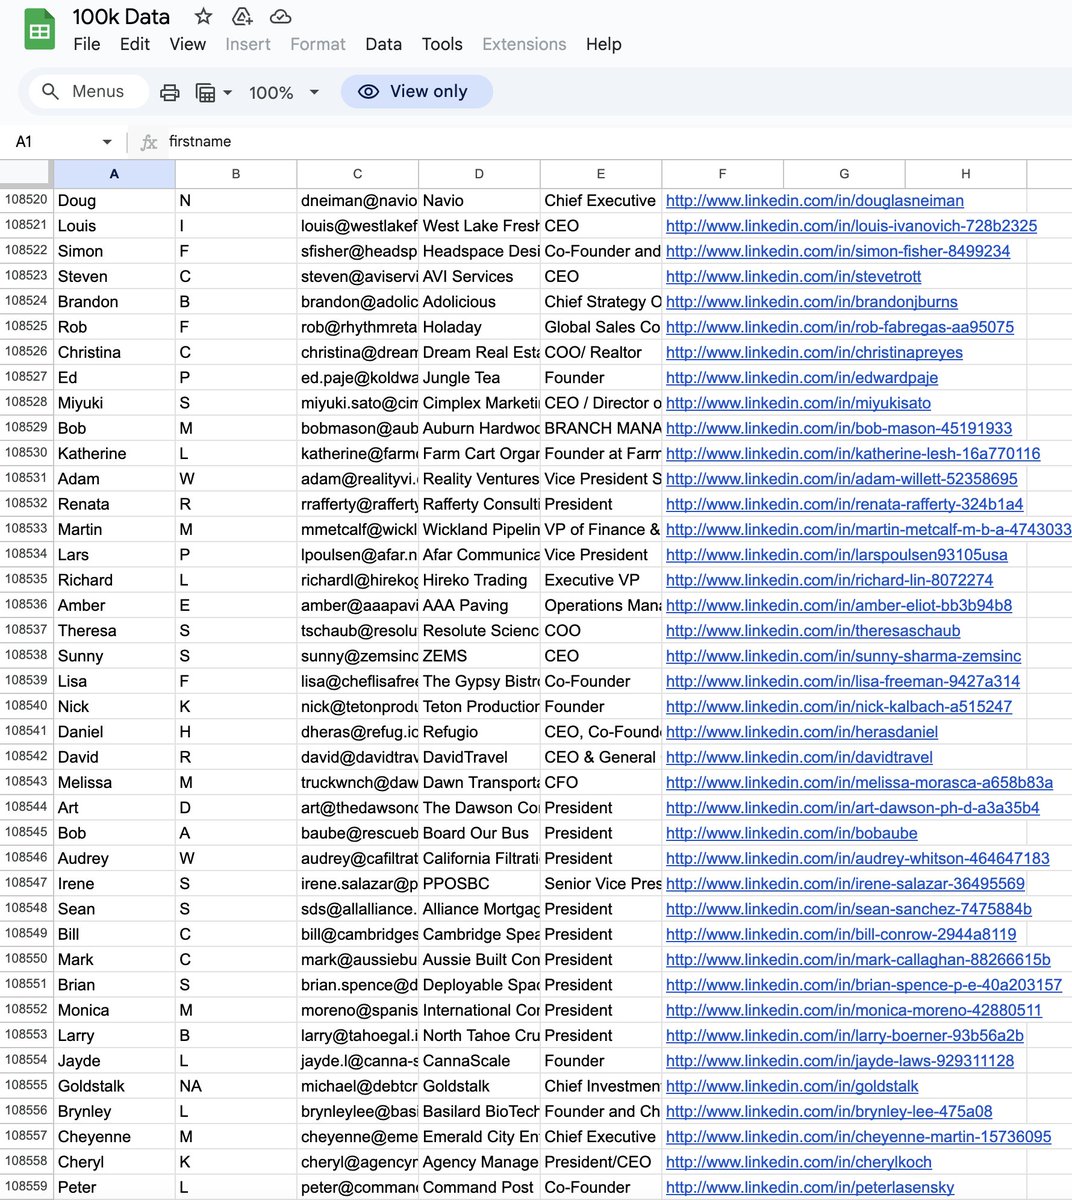Screen dimensions: 1072x1200
Task: Select the cell containing CFO
Action: click(x=601, y=782)
